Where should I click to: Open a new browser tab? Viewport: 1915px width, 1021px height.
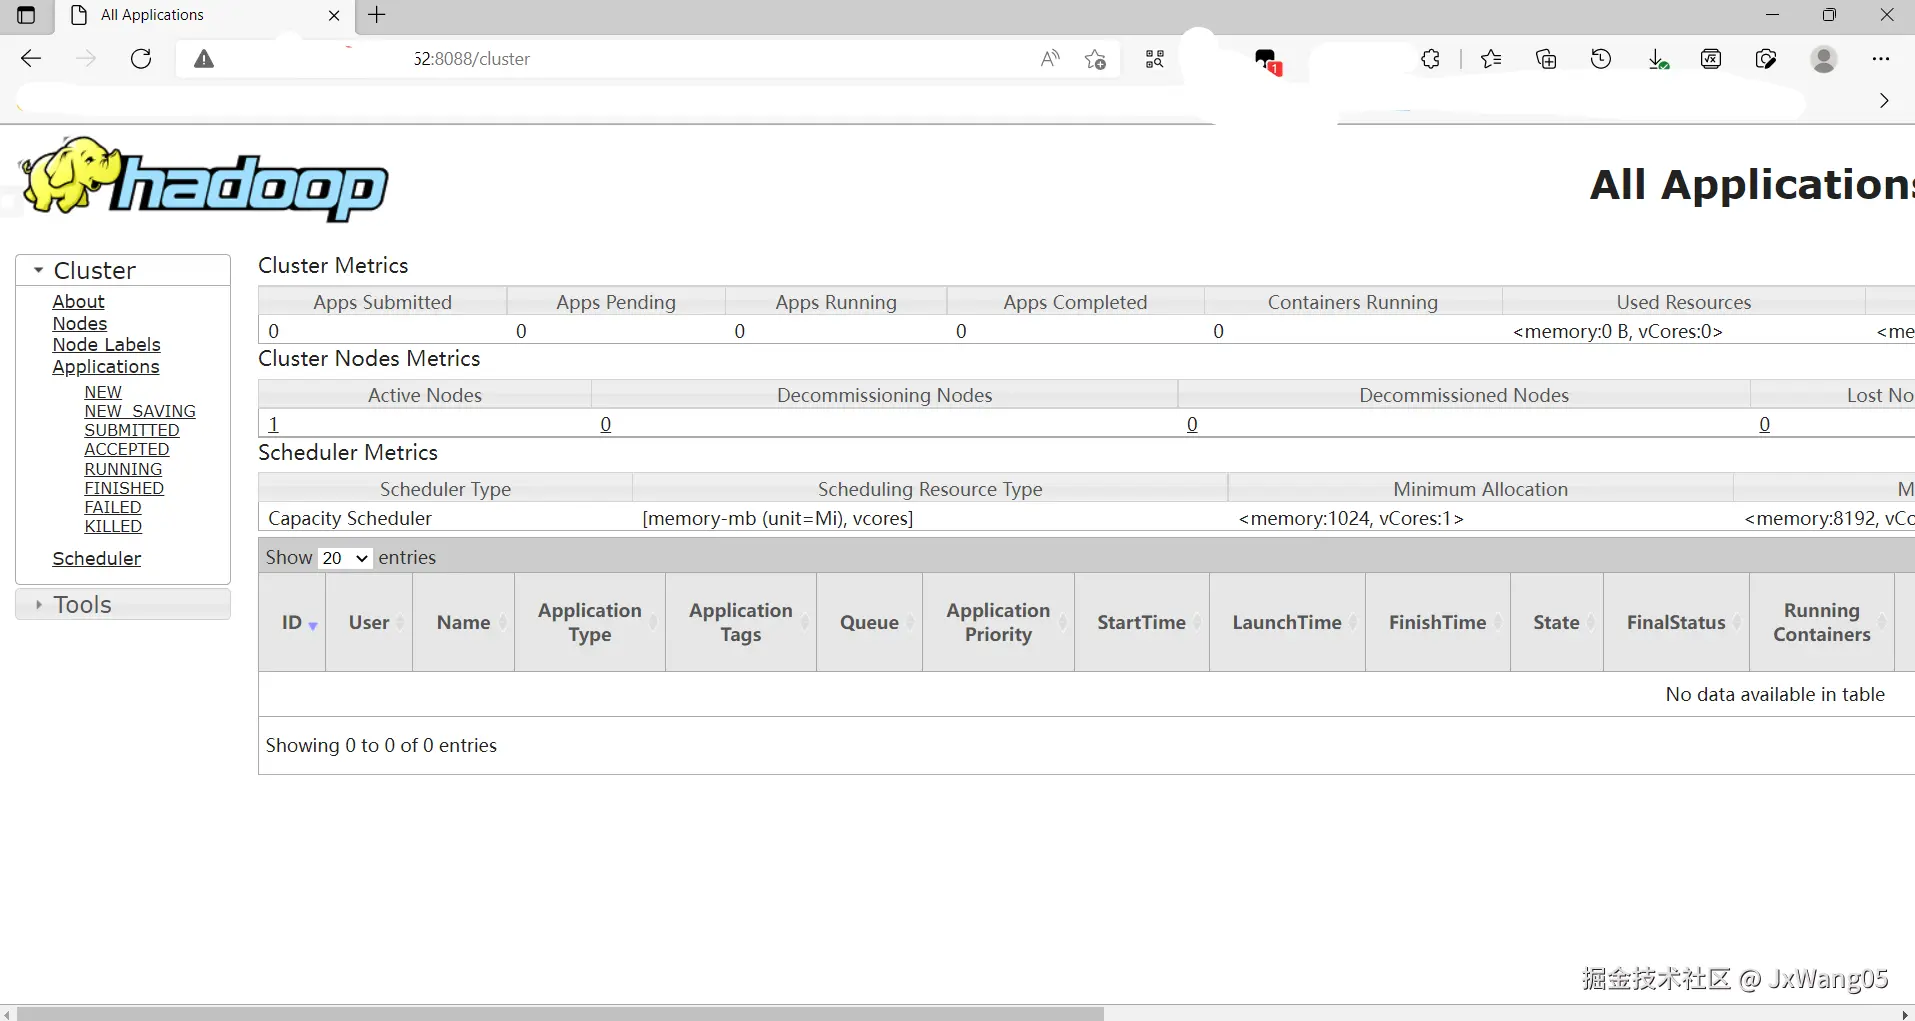click(x=377, y=15)
